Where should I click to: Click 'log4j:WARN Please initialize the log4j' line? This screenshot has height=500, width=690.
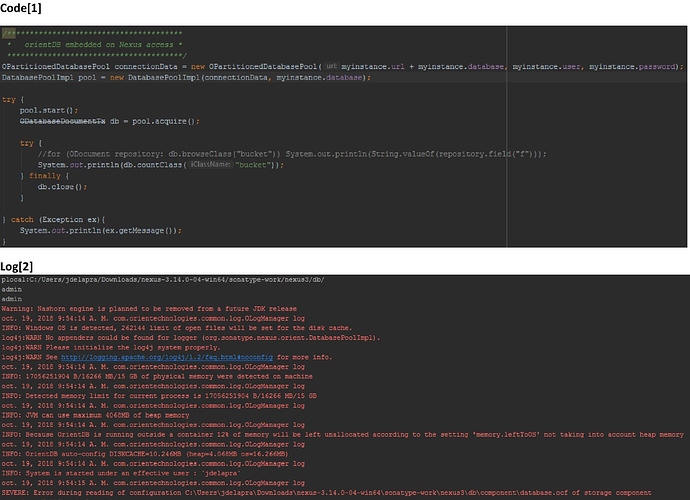coord(110,347)
